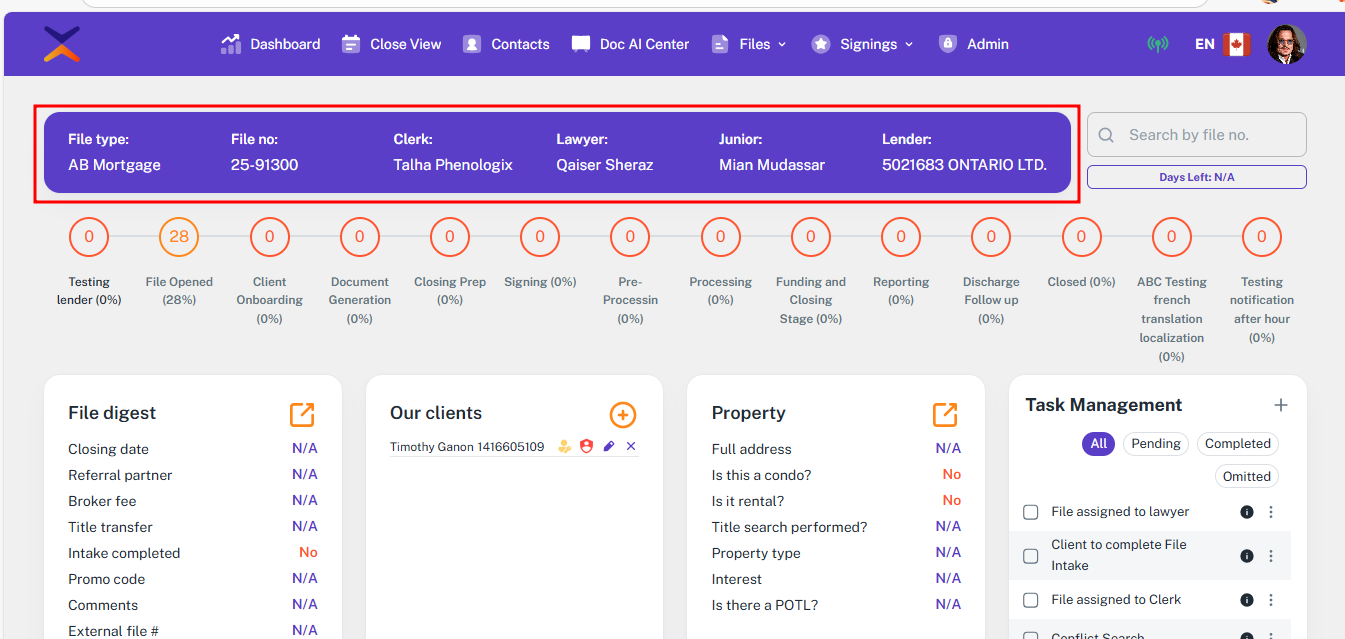The height and width of the screenshot is (639, 1345).
Task: Open the Contacts section
Action: click(506, 44)
